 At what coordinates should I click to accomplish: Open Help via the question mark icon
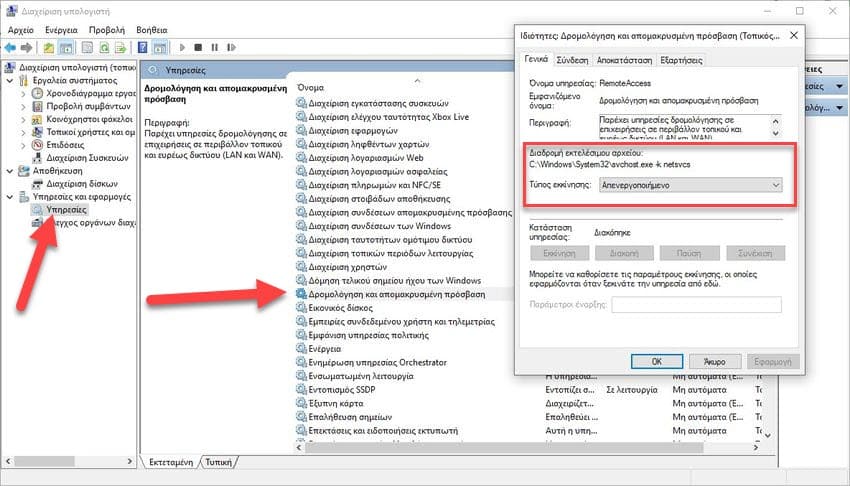point(143,48)
